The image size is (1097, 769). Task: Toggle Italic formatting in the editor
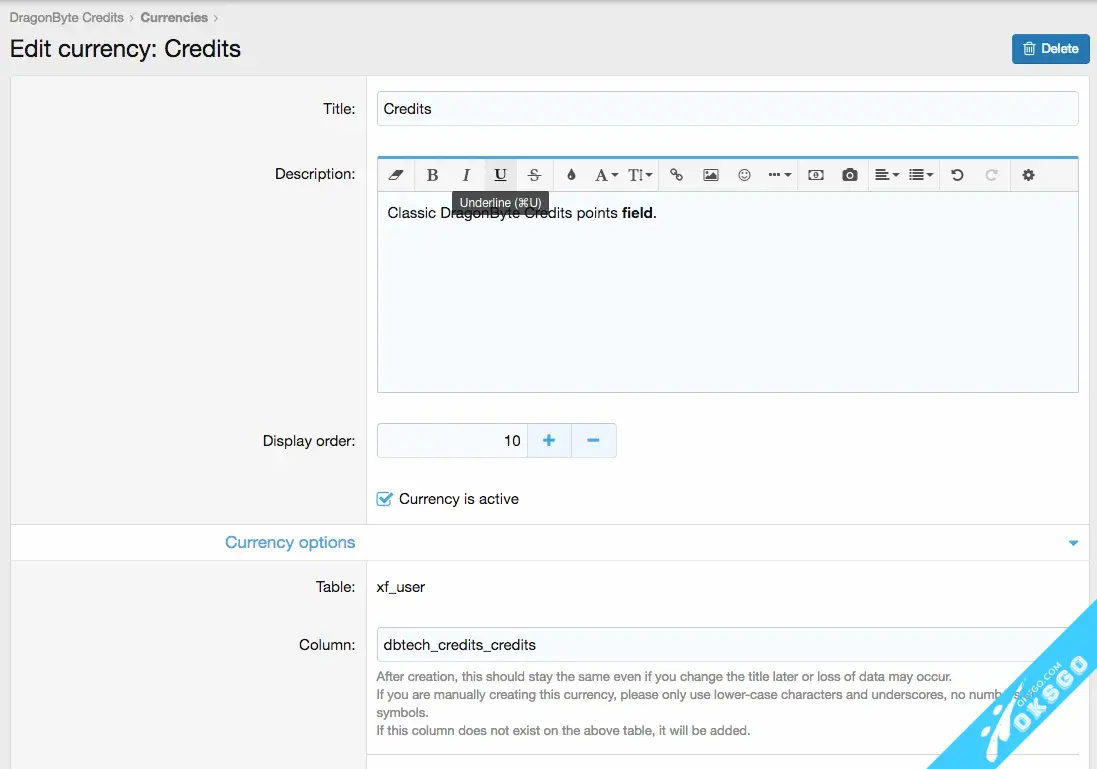(466, 175)
